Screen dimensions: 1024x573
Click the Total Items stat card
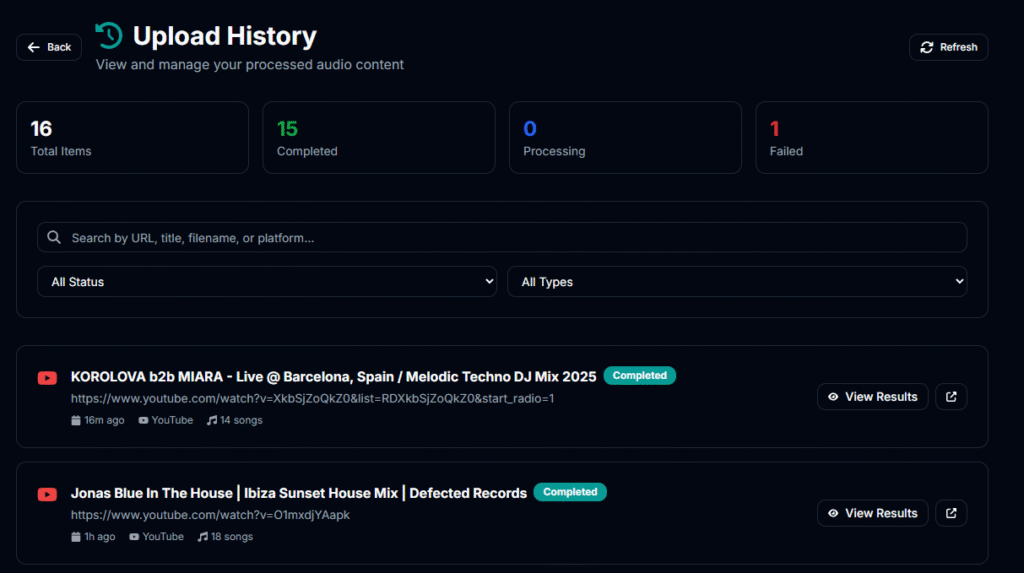click(133, 137)
